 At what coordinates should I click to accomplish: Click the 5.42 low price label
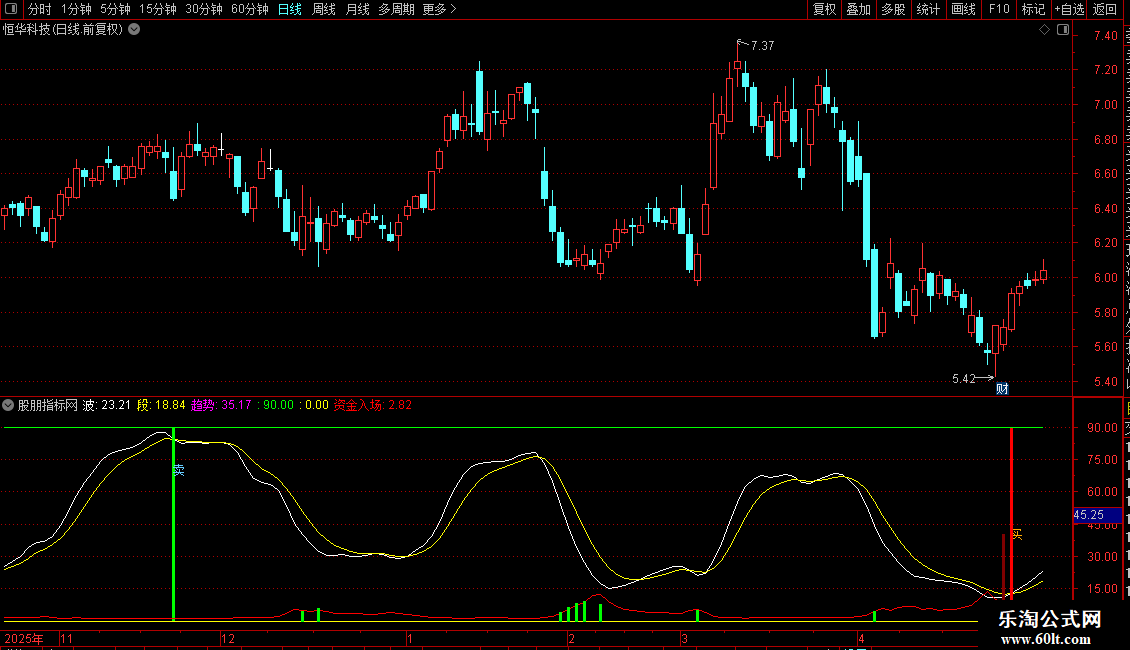pos(964,378)
